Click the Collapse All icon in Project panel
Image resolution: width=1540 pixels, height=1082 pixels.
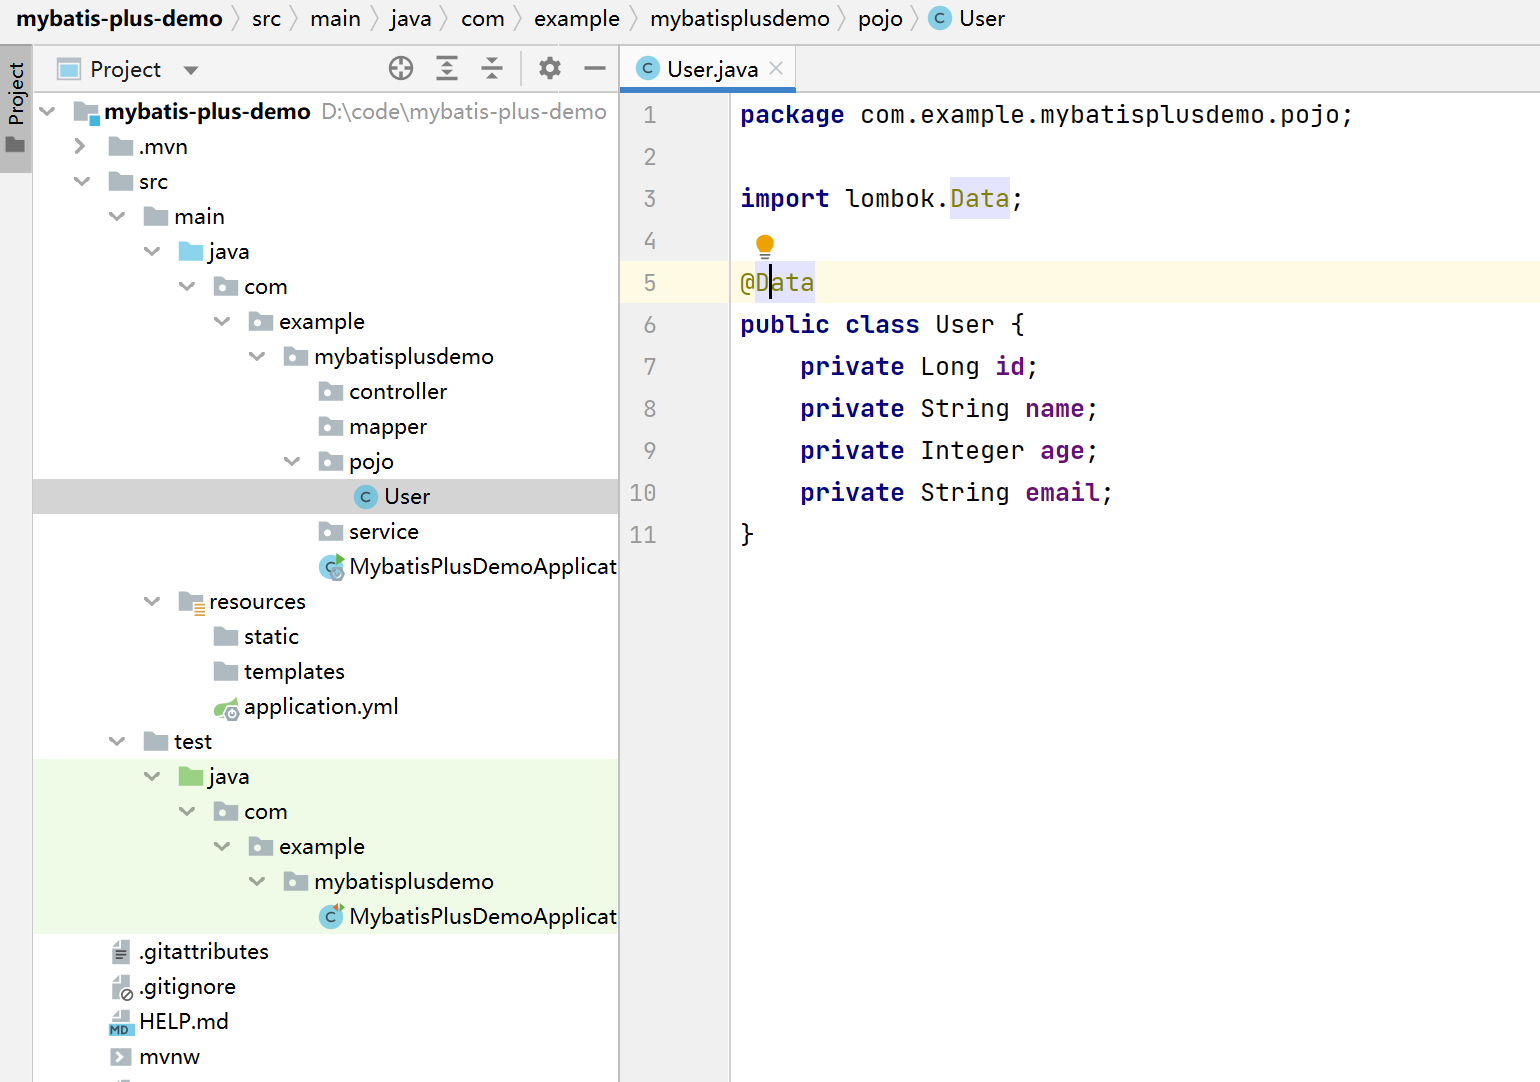click(x=492, y=68)
